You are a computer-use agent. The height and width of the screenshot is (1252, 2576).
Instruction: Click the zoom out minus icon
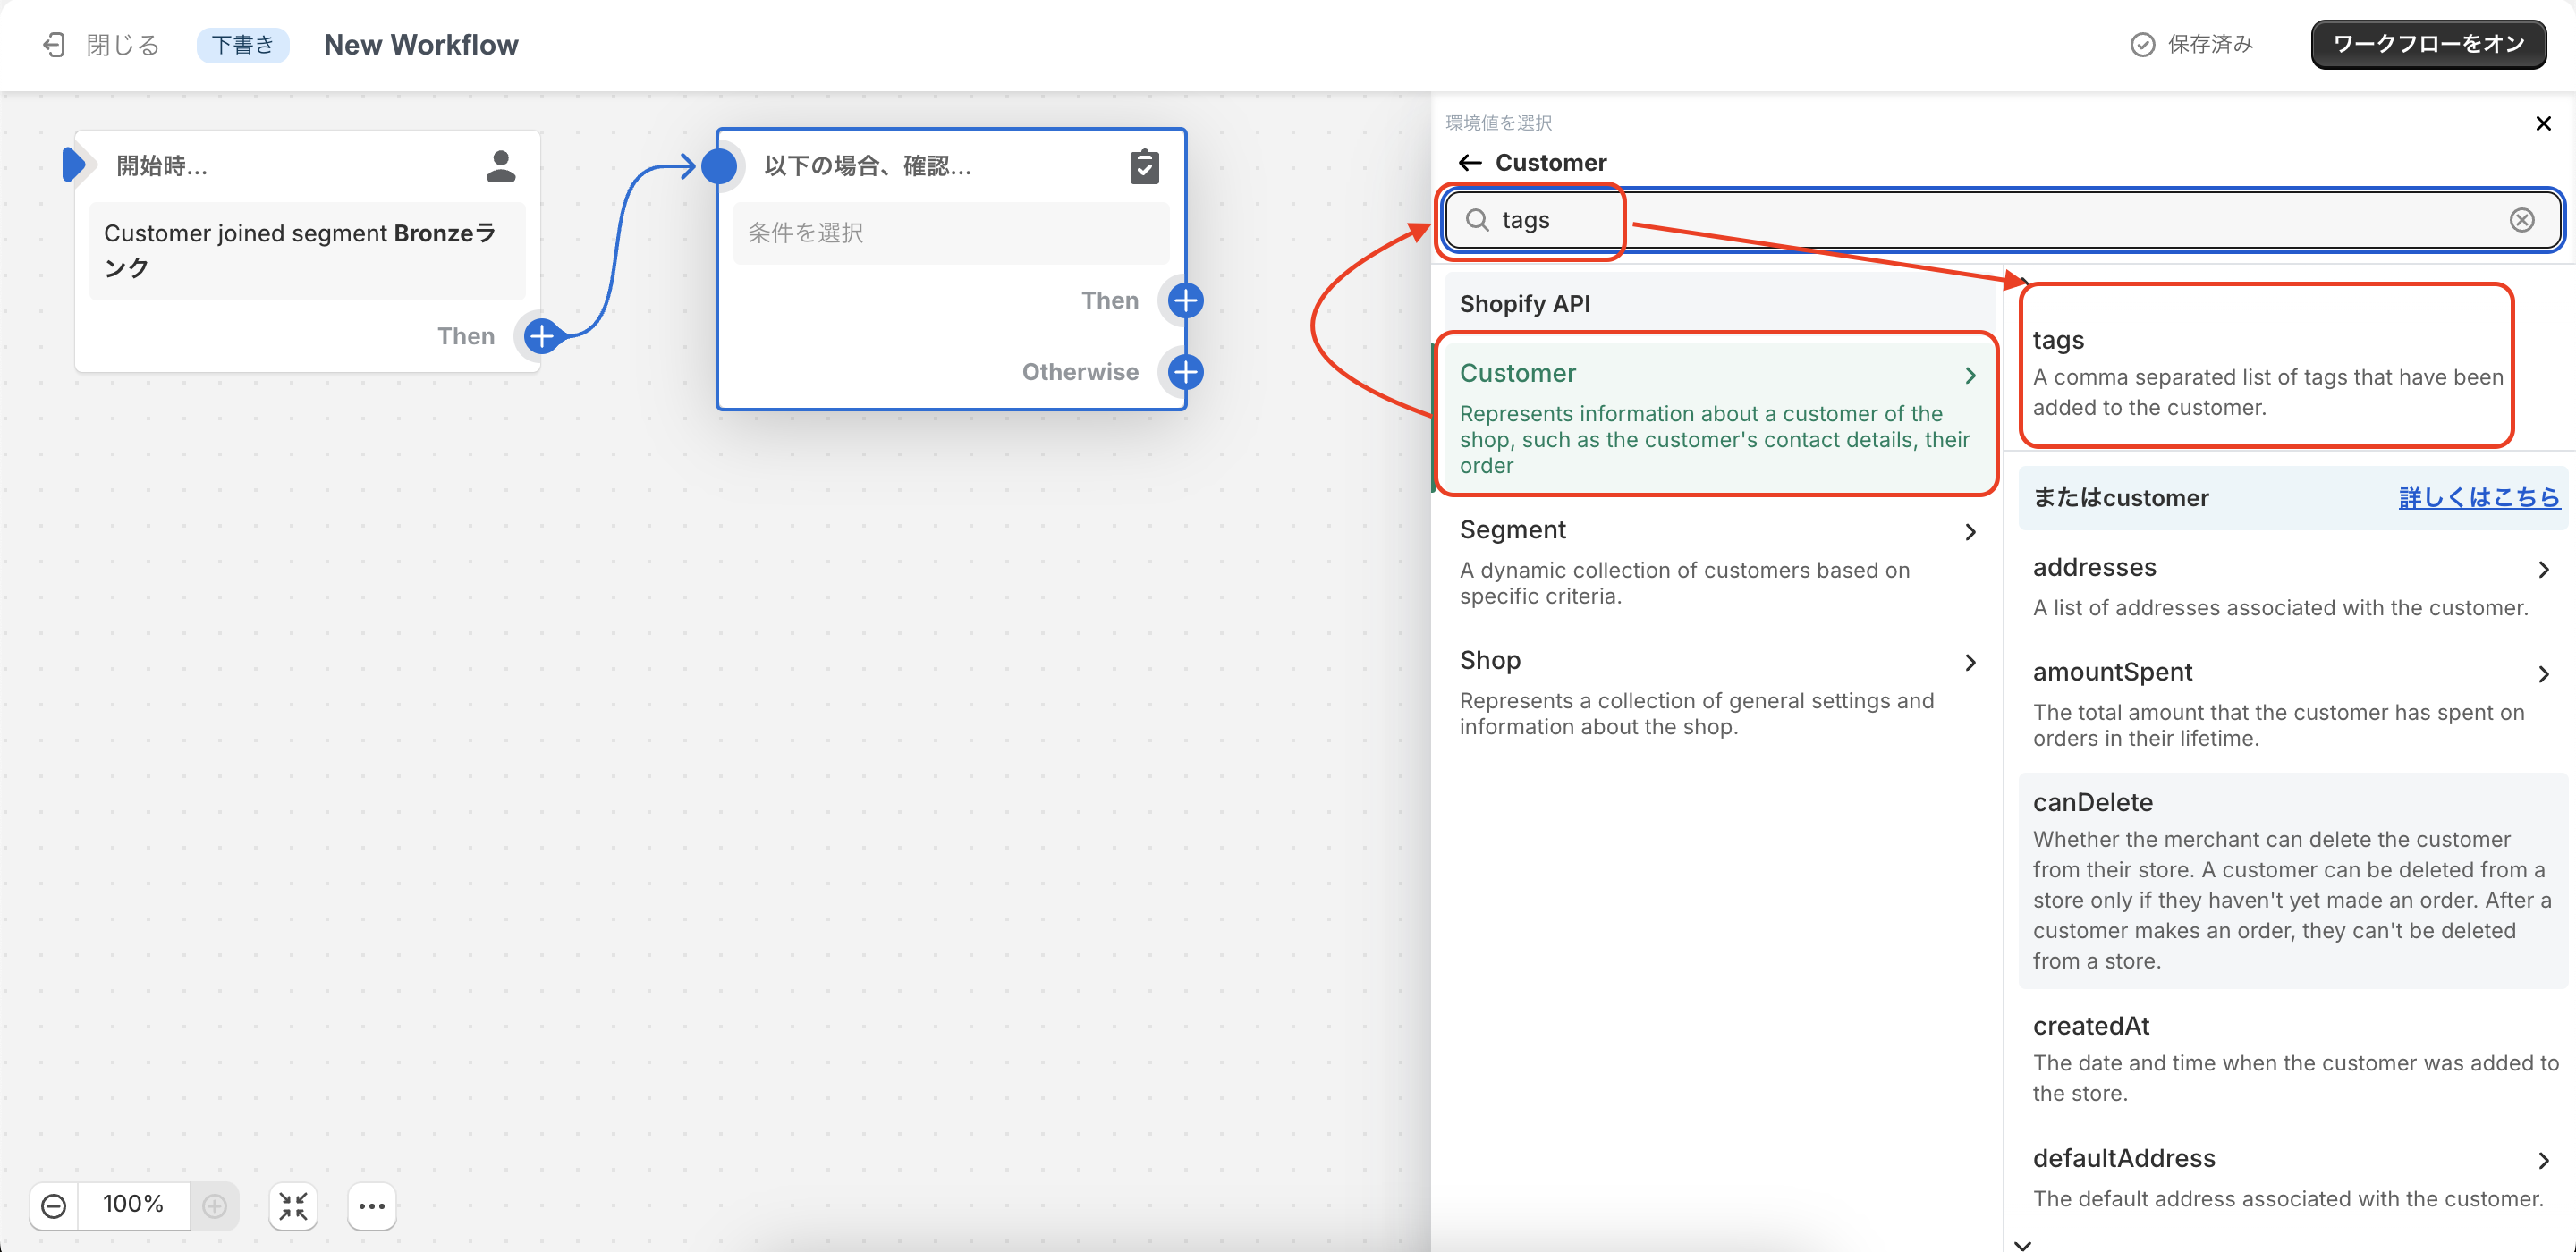click(54, 1205)
